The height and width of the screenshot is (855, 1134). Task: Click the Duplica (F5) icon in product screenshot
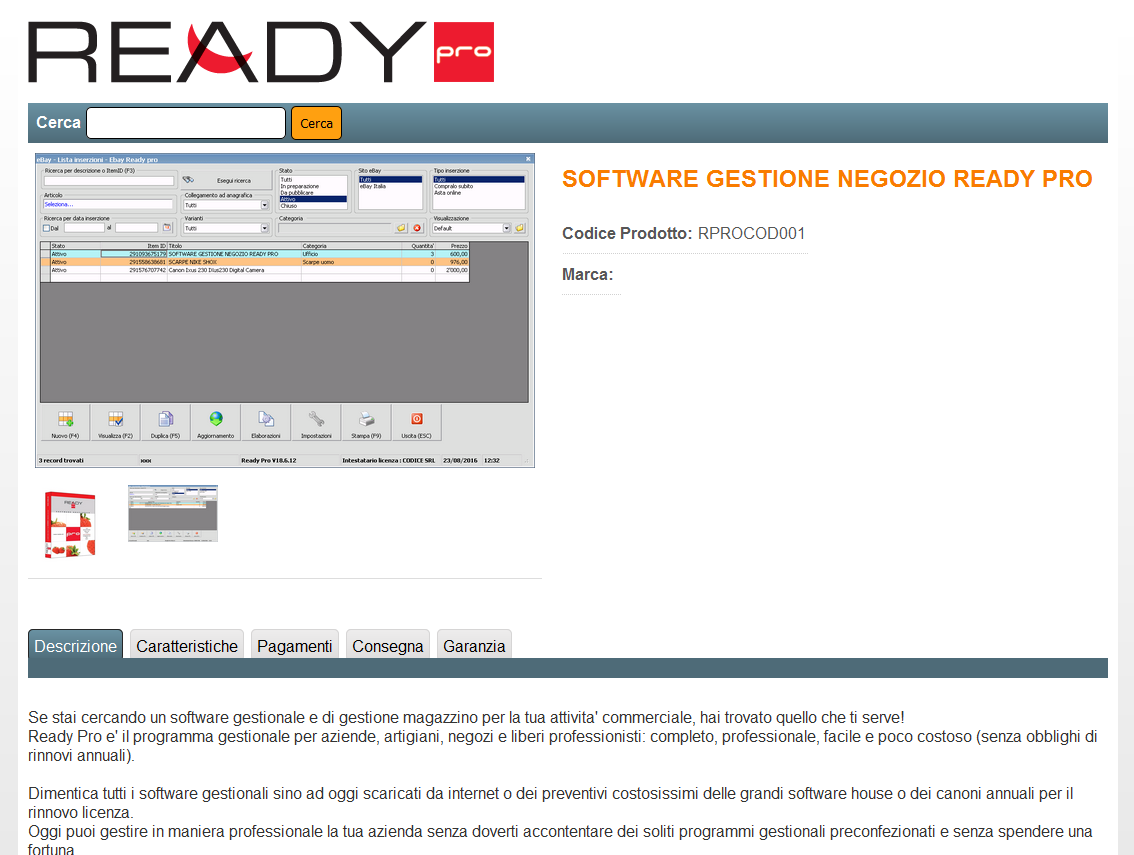coord(166,419)
